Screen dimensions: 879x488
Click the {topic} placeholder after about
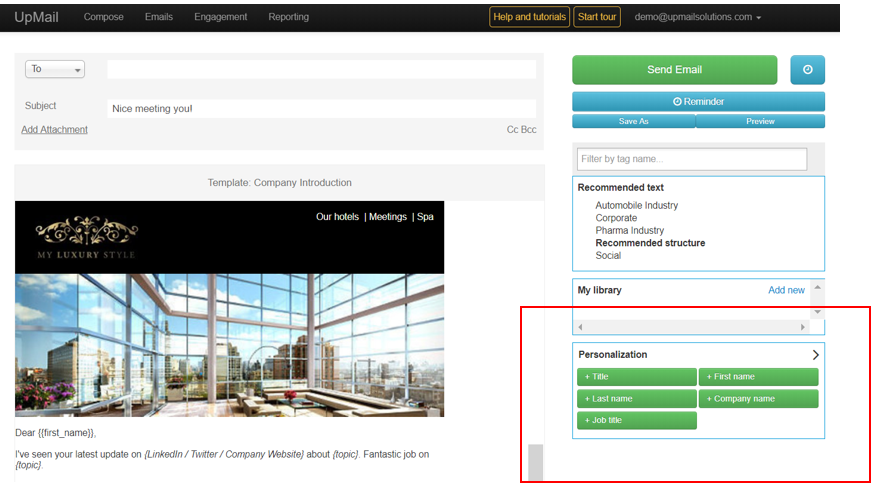345,454
